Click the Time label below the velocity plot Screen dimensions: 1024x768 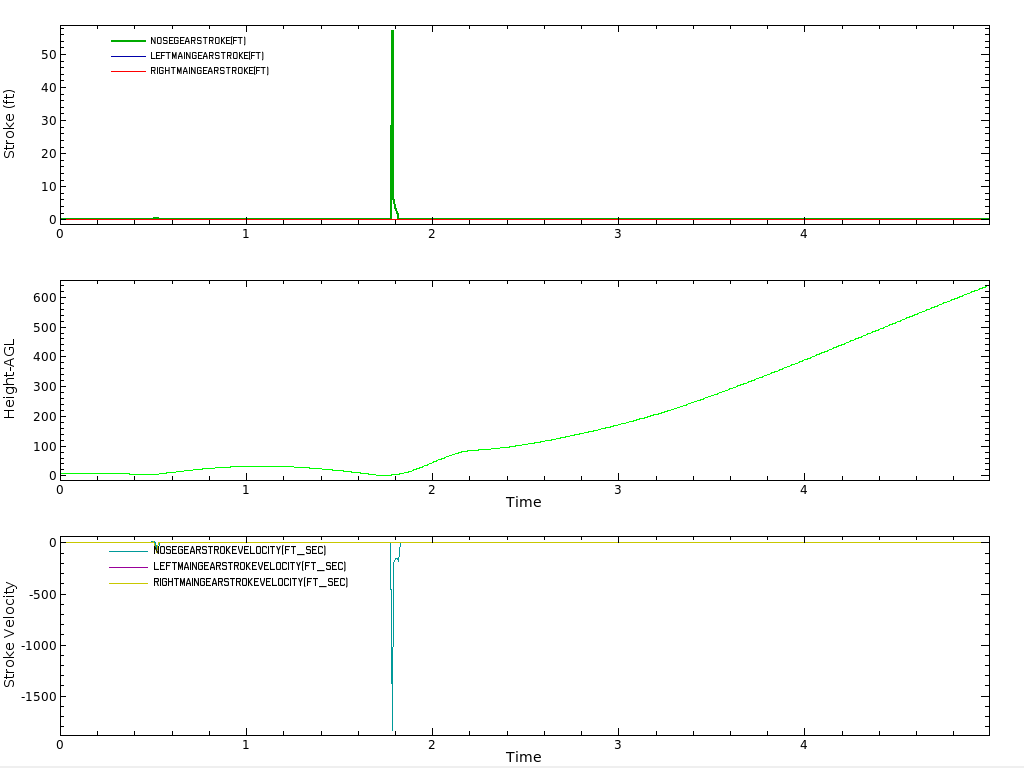tap(523, 757)
